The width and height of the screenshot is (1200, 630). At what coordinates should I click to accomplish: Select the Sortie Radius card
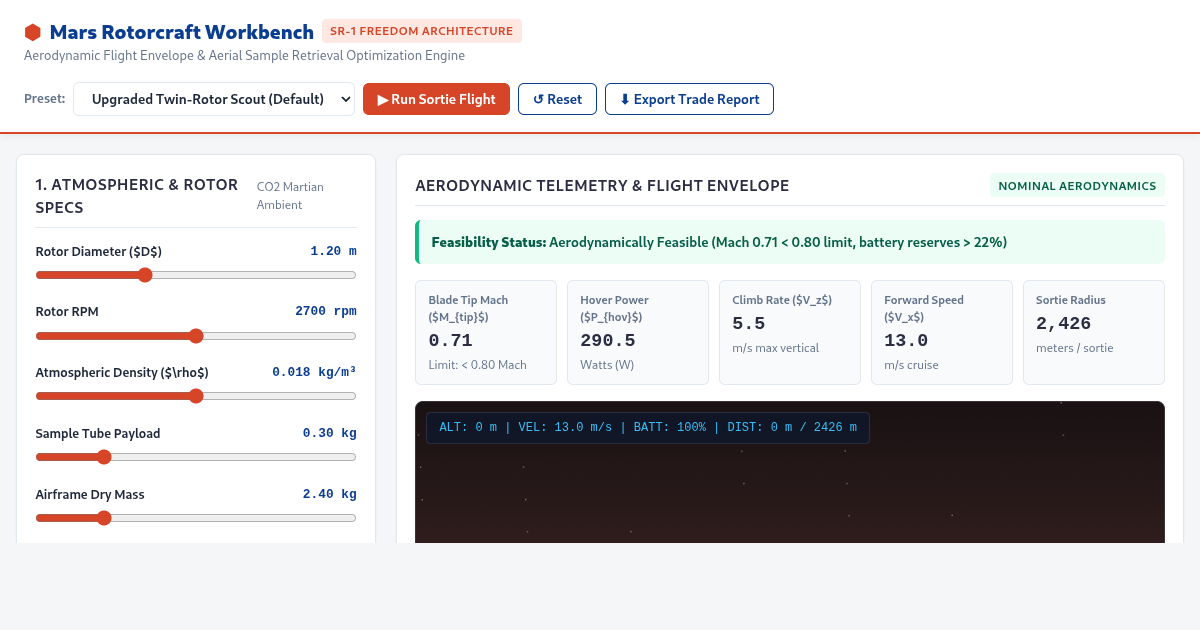(1094, 333)
